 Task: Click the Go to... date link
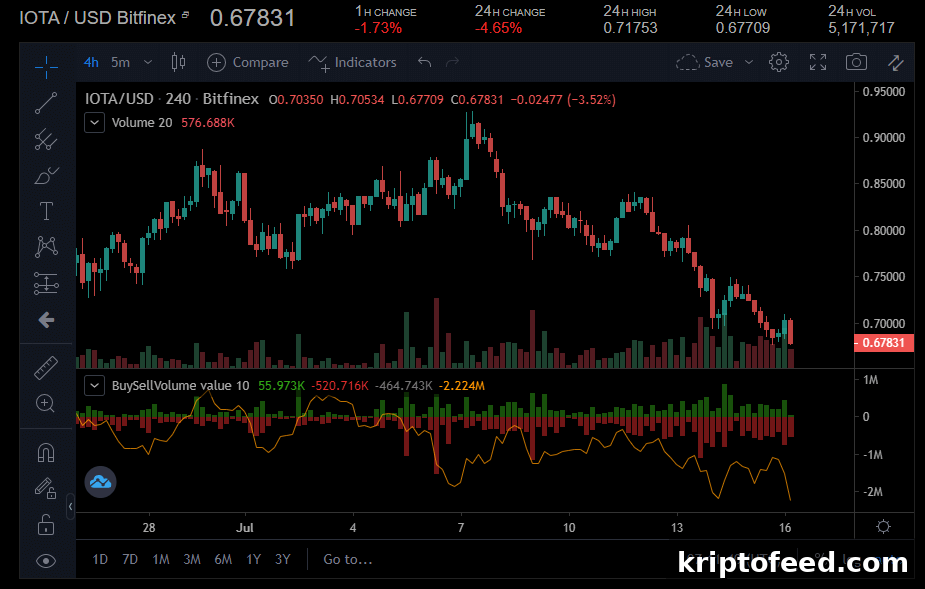point(348,559)
